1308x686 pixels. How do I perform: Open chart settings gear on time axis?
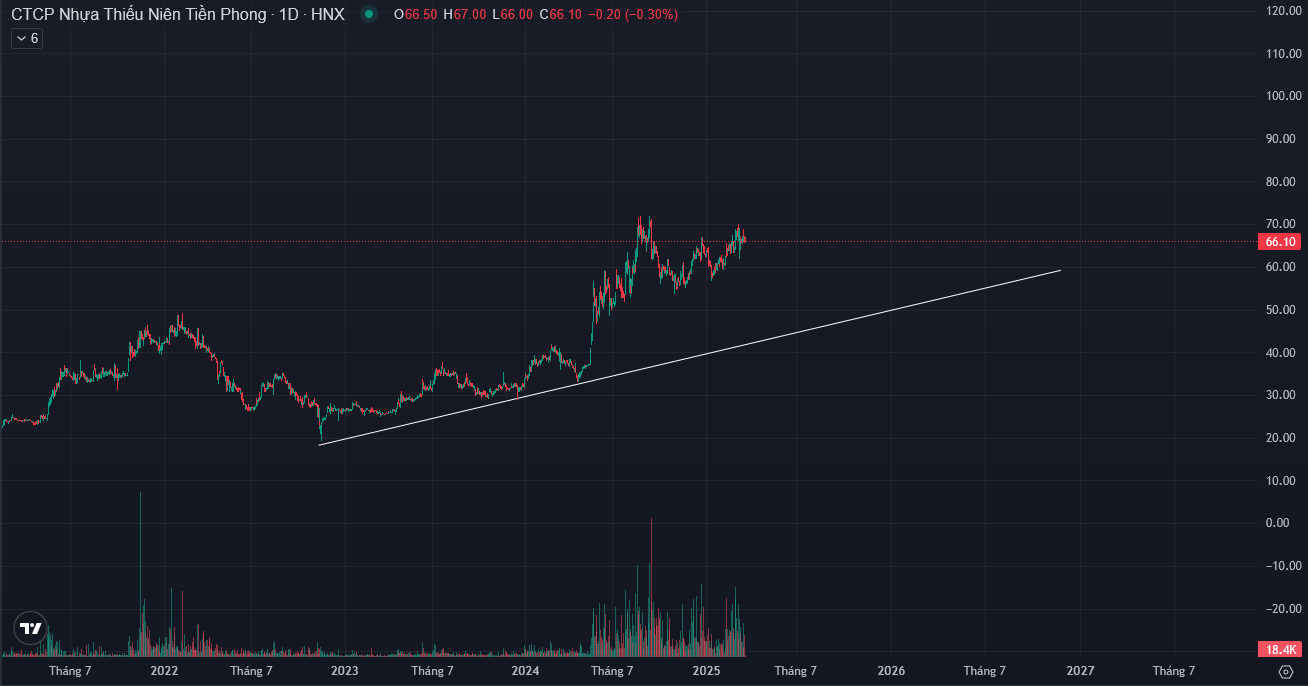[1286, 672]
